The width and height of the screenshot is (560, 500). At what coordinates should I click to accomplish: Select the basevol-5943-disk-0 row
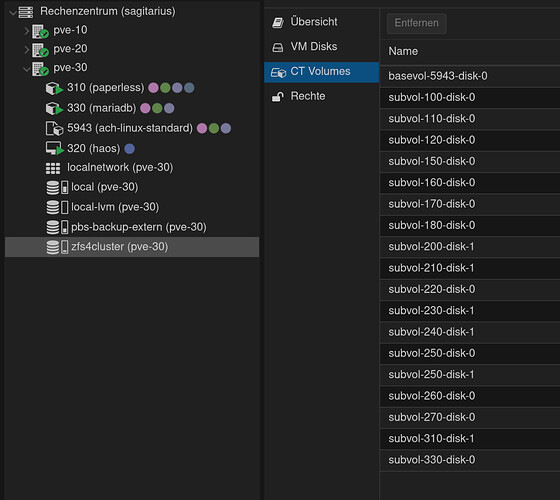pyautogui.click(x=470, y=76)
